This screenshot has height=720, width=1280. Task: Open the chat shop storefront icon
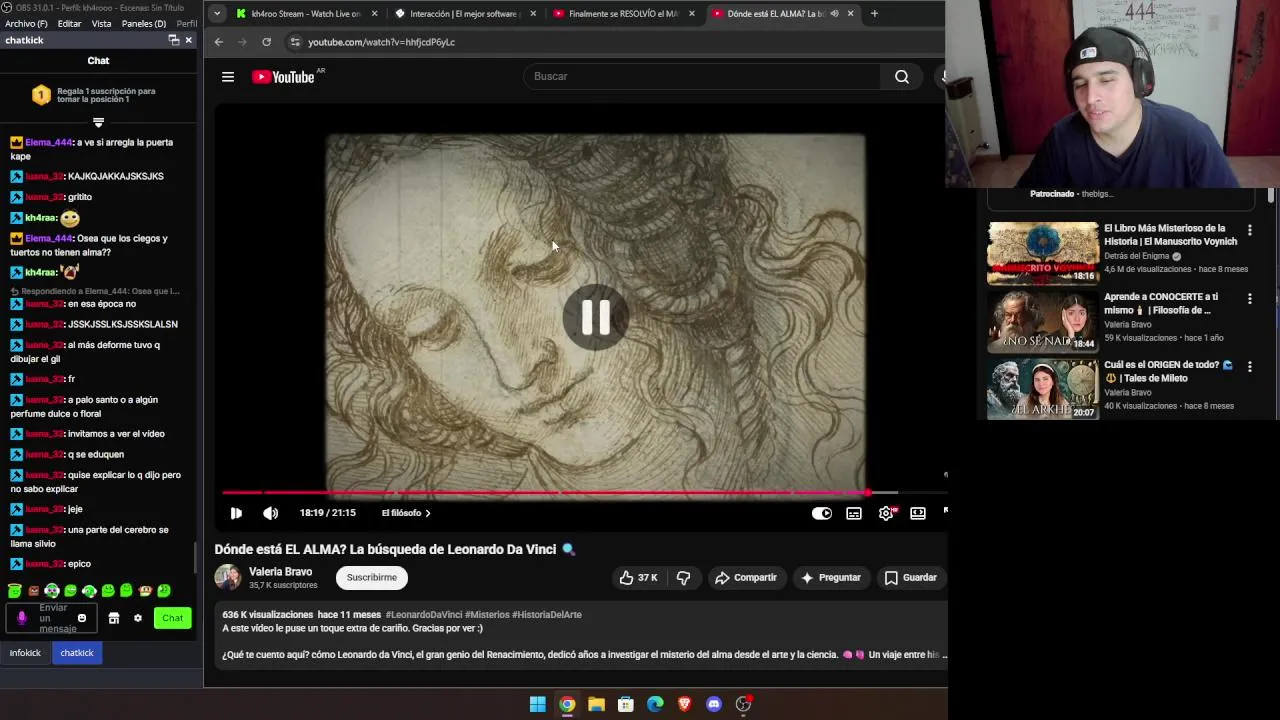pos(114,618)
